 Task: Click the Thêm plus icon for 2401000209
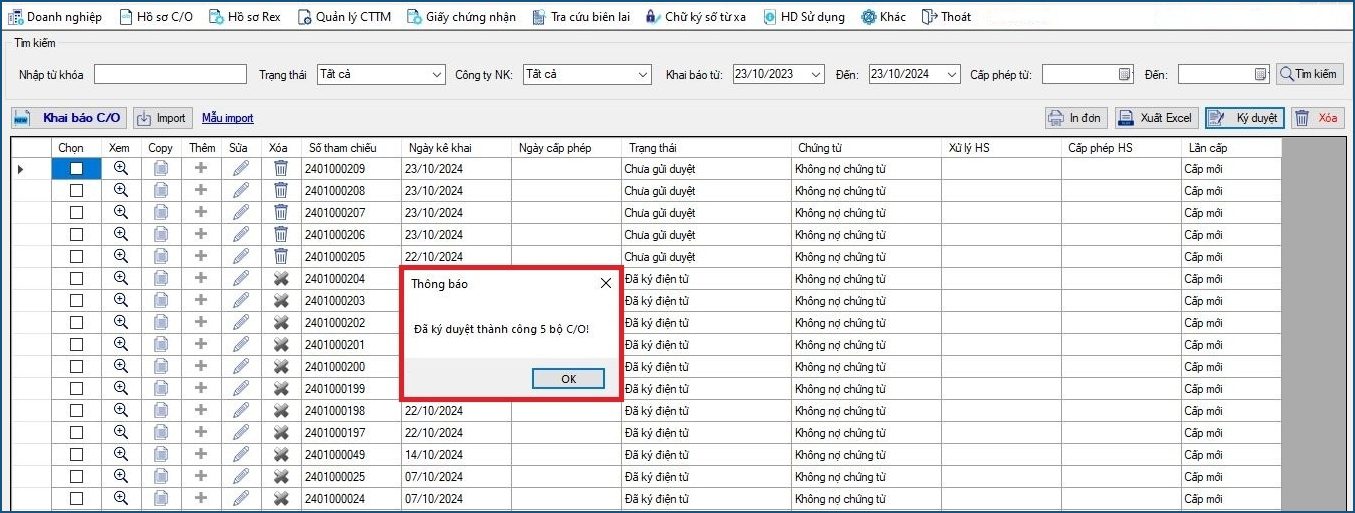point(201,168)
